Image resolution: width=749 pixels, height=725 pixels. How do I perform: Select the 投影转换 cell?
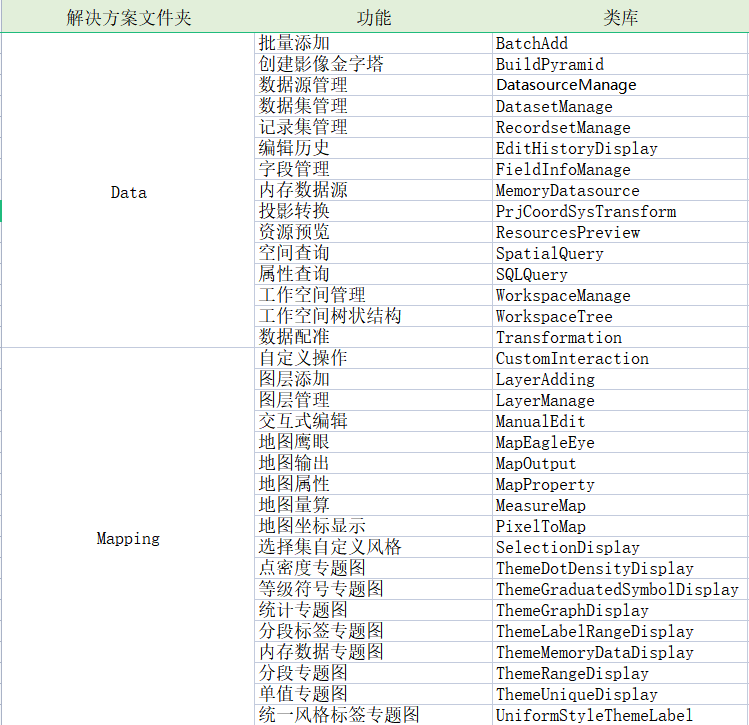[374, 212]
